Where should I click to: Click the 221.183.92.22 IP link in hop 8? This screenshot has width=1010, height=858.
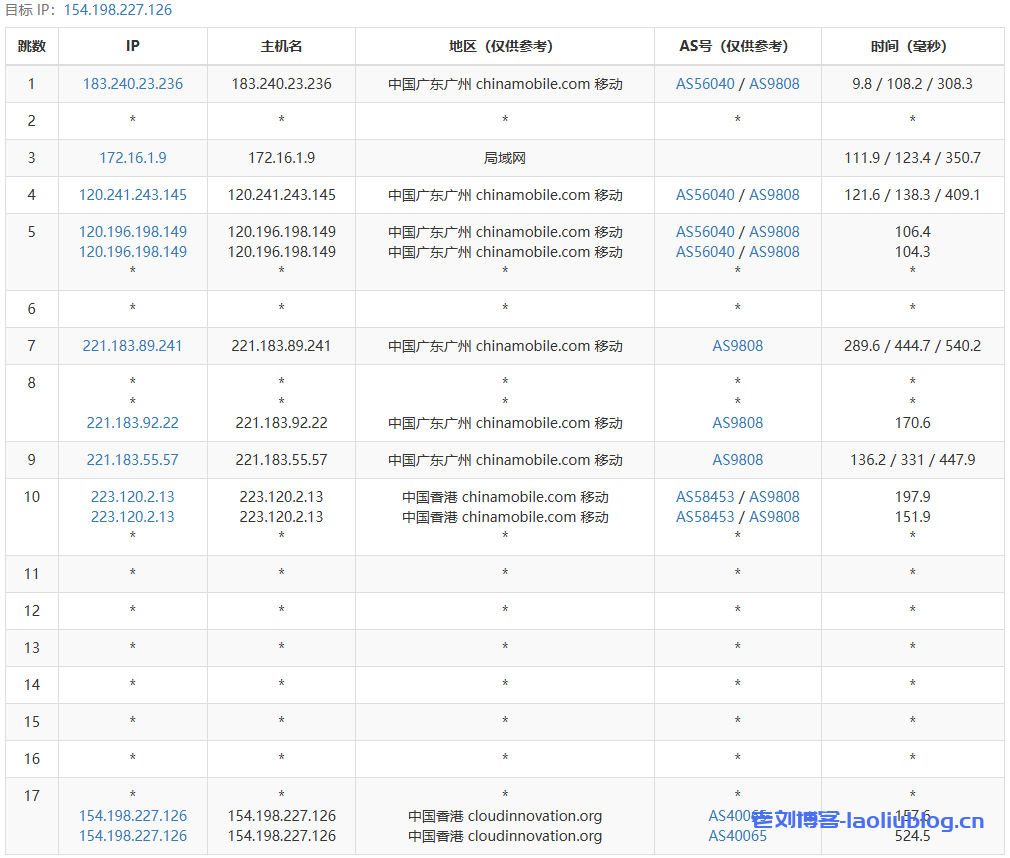click(x=133, y=423)
